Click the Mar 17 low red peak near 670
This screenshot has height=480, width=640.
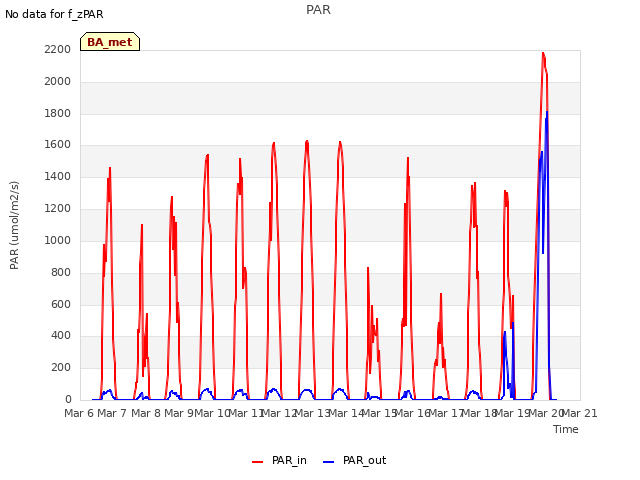(x=441, y=294)
